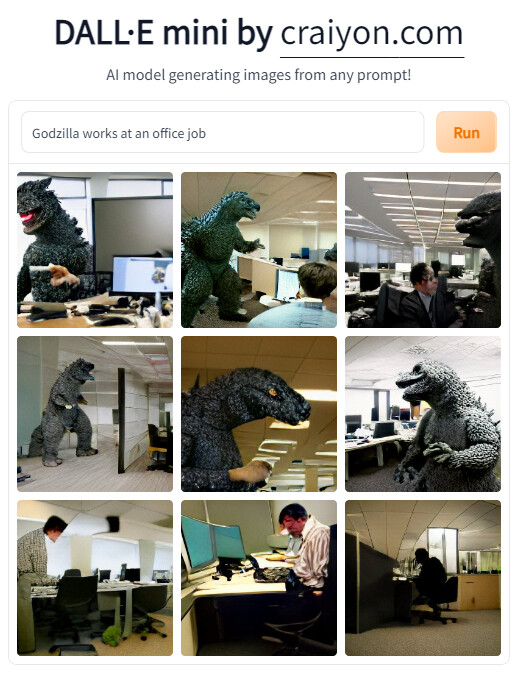This screenshot has height=673, width=518.
Task: Open close-up image of Godzilla with yellow eye
Action: point(259,414)
